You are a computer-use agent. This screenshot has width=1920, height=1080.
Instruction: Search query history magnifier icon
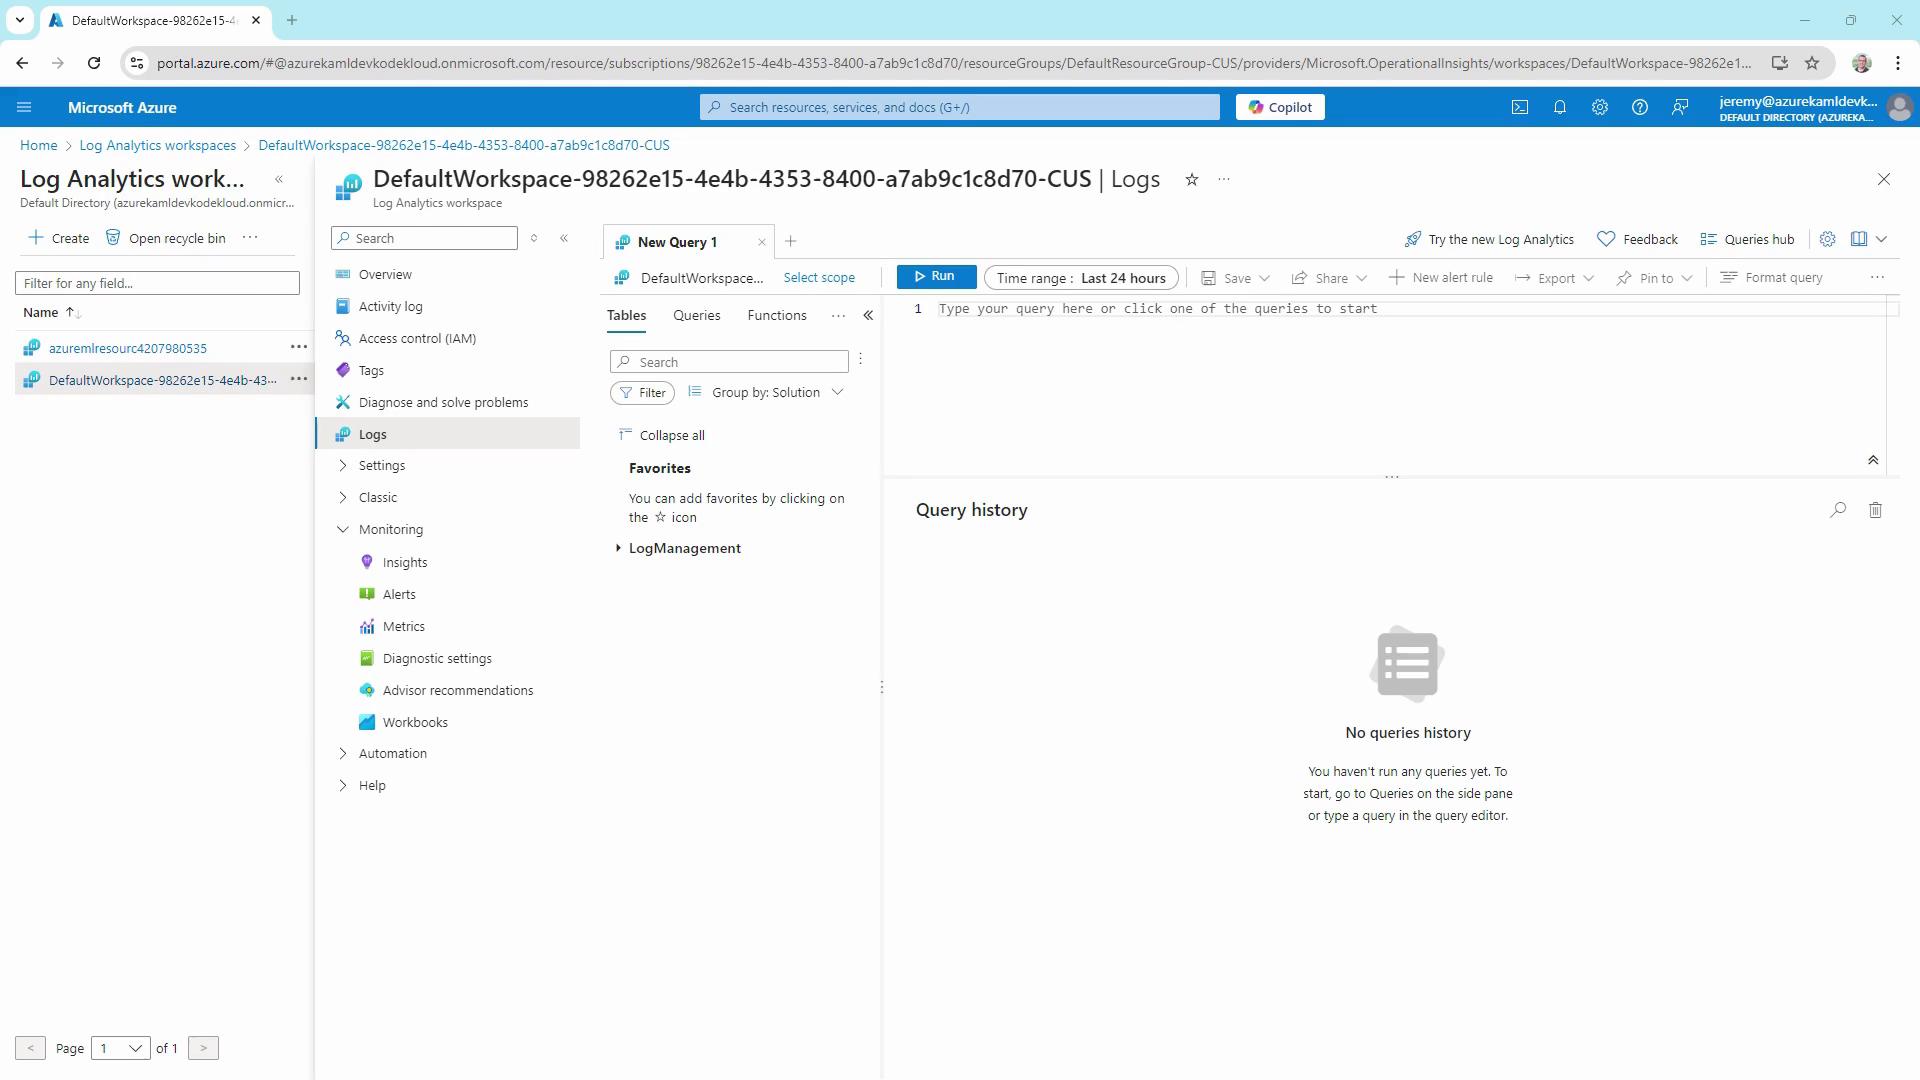tap(1837, 510)
